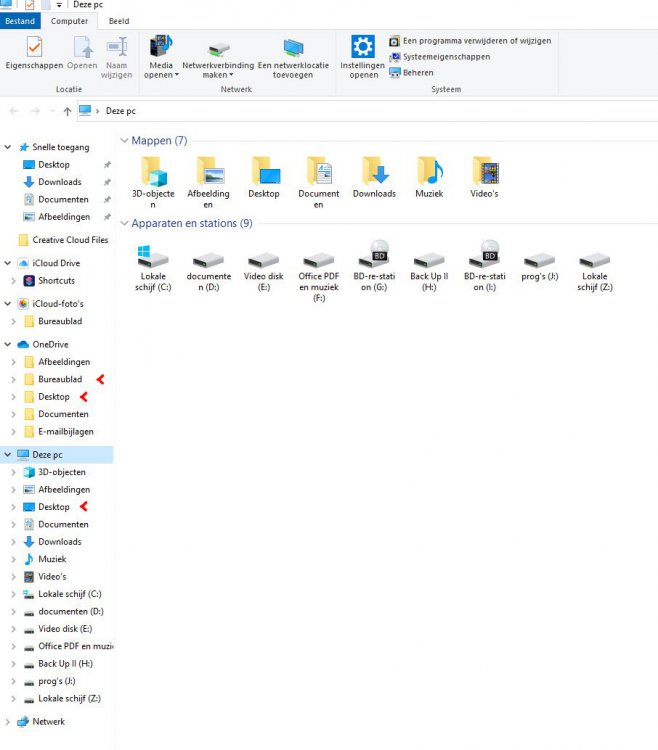Select Video disk (E:) in sidebar tree

pyautogui.click(x=65, y=629)
